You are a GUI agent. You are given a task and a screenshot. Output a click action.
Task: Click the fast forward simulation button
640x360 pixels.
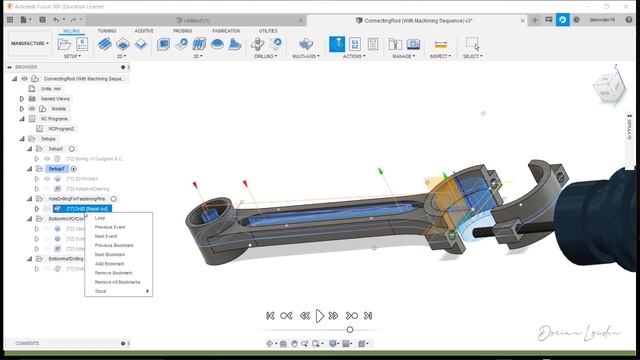pyautogui.click(x=333, y=316)
